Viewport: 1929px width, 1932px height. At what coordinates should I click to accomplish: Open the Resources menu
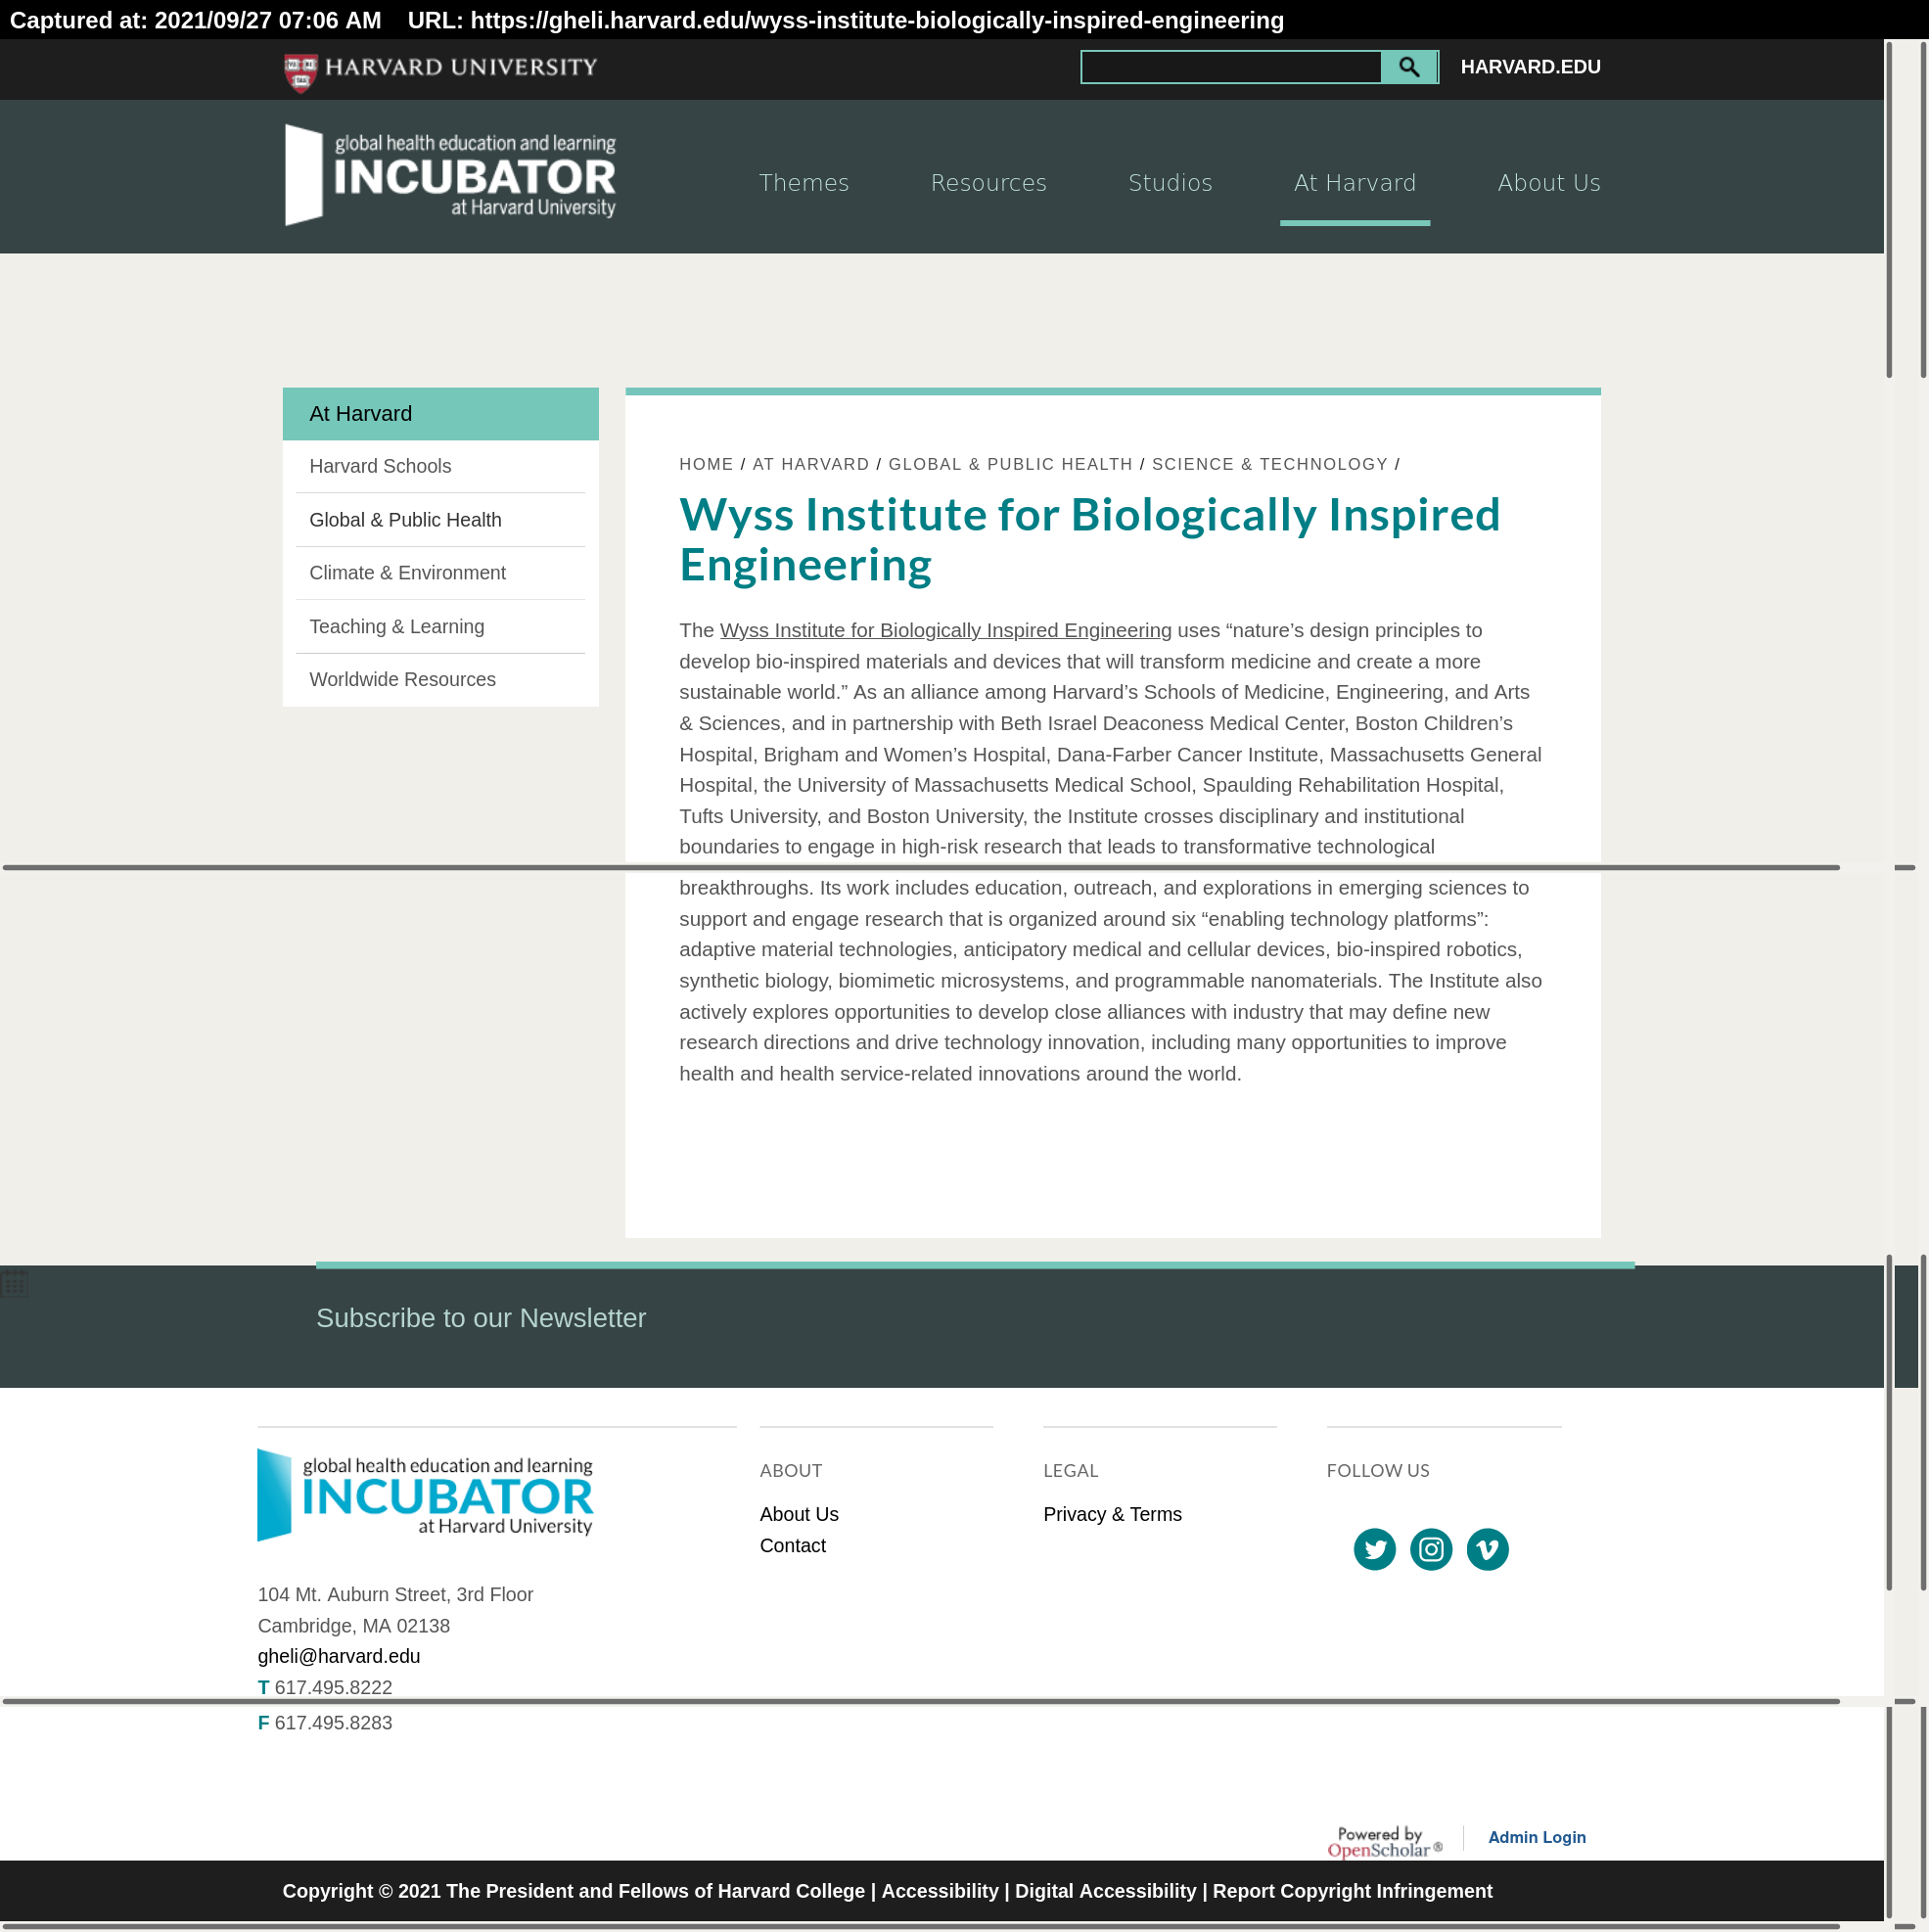tap(988, 182)
